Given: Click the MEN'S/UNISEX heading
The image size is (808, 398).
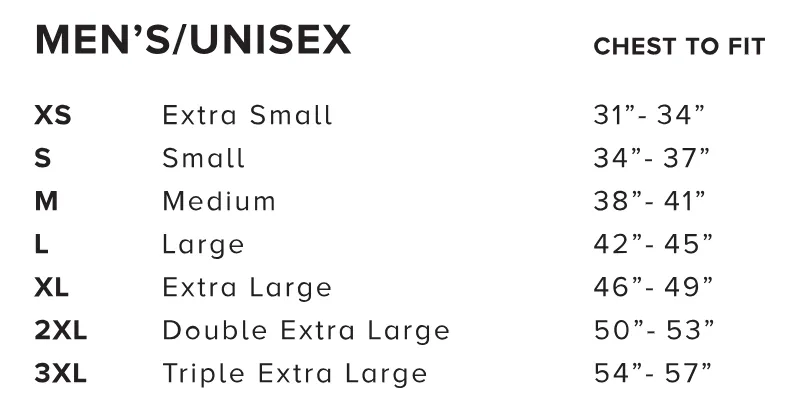Looking at the screenshot, I should click(x=193, y=40).
